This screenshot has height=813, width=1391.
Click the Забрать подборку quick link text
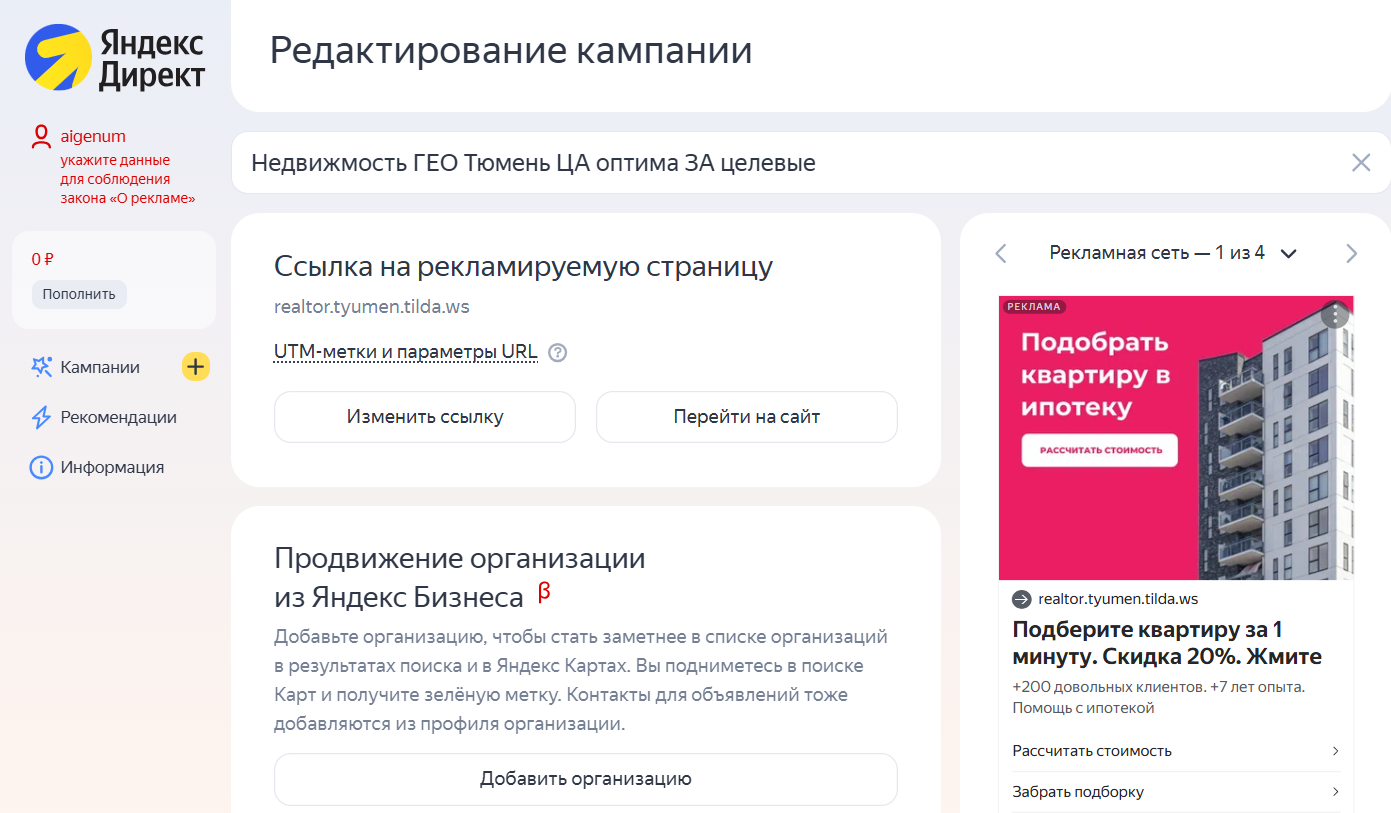[x=1078, y=792]
